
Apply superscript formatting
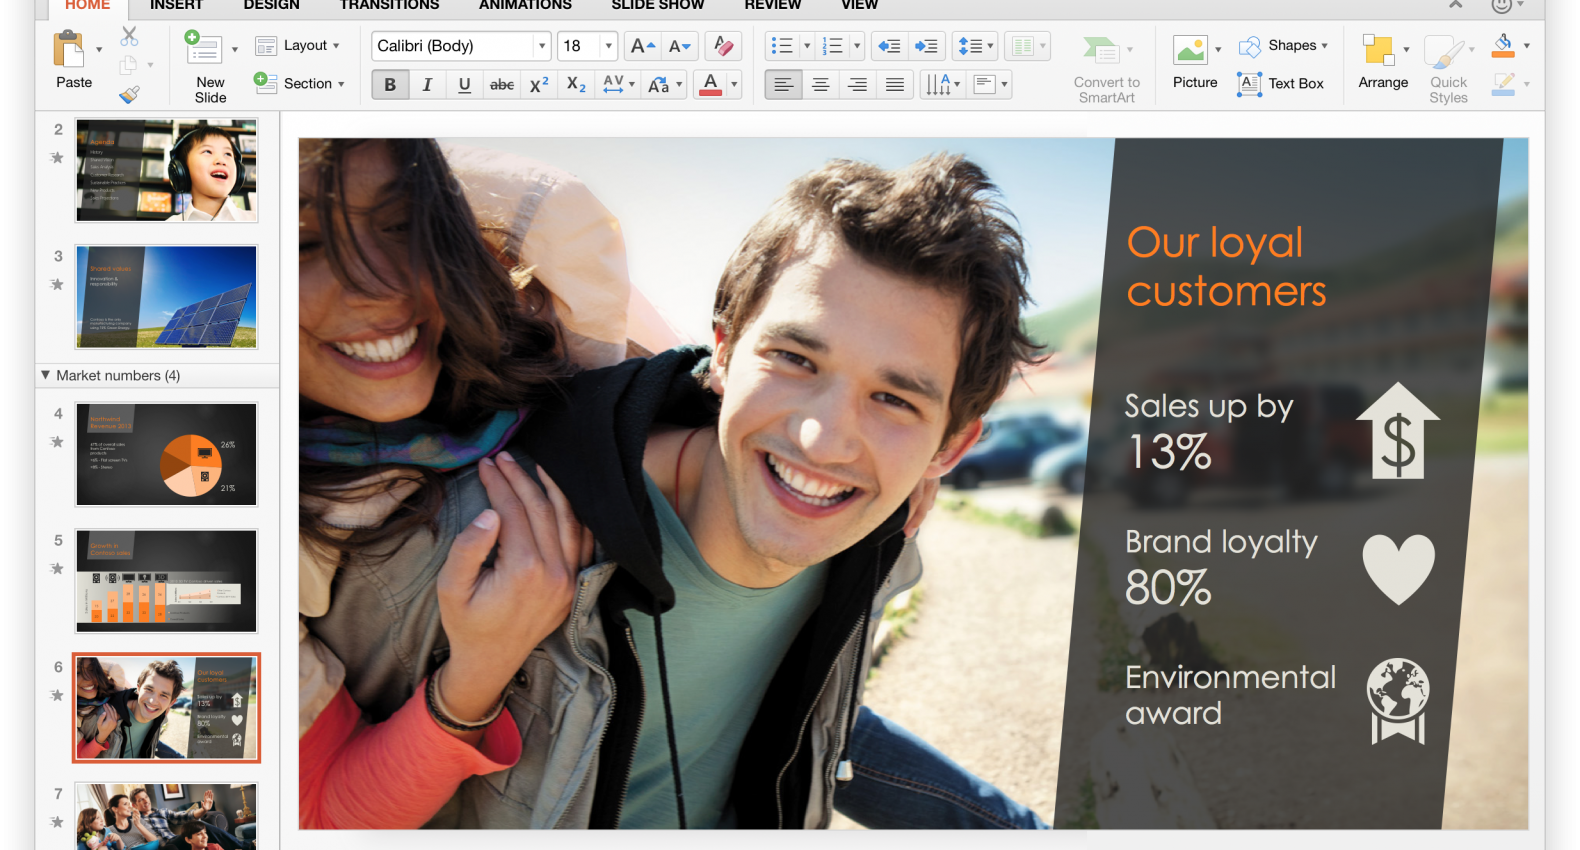[x=539, y=85]
